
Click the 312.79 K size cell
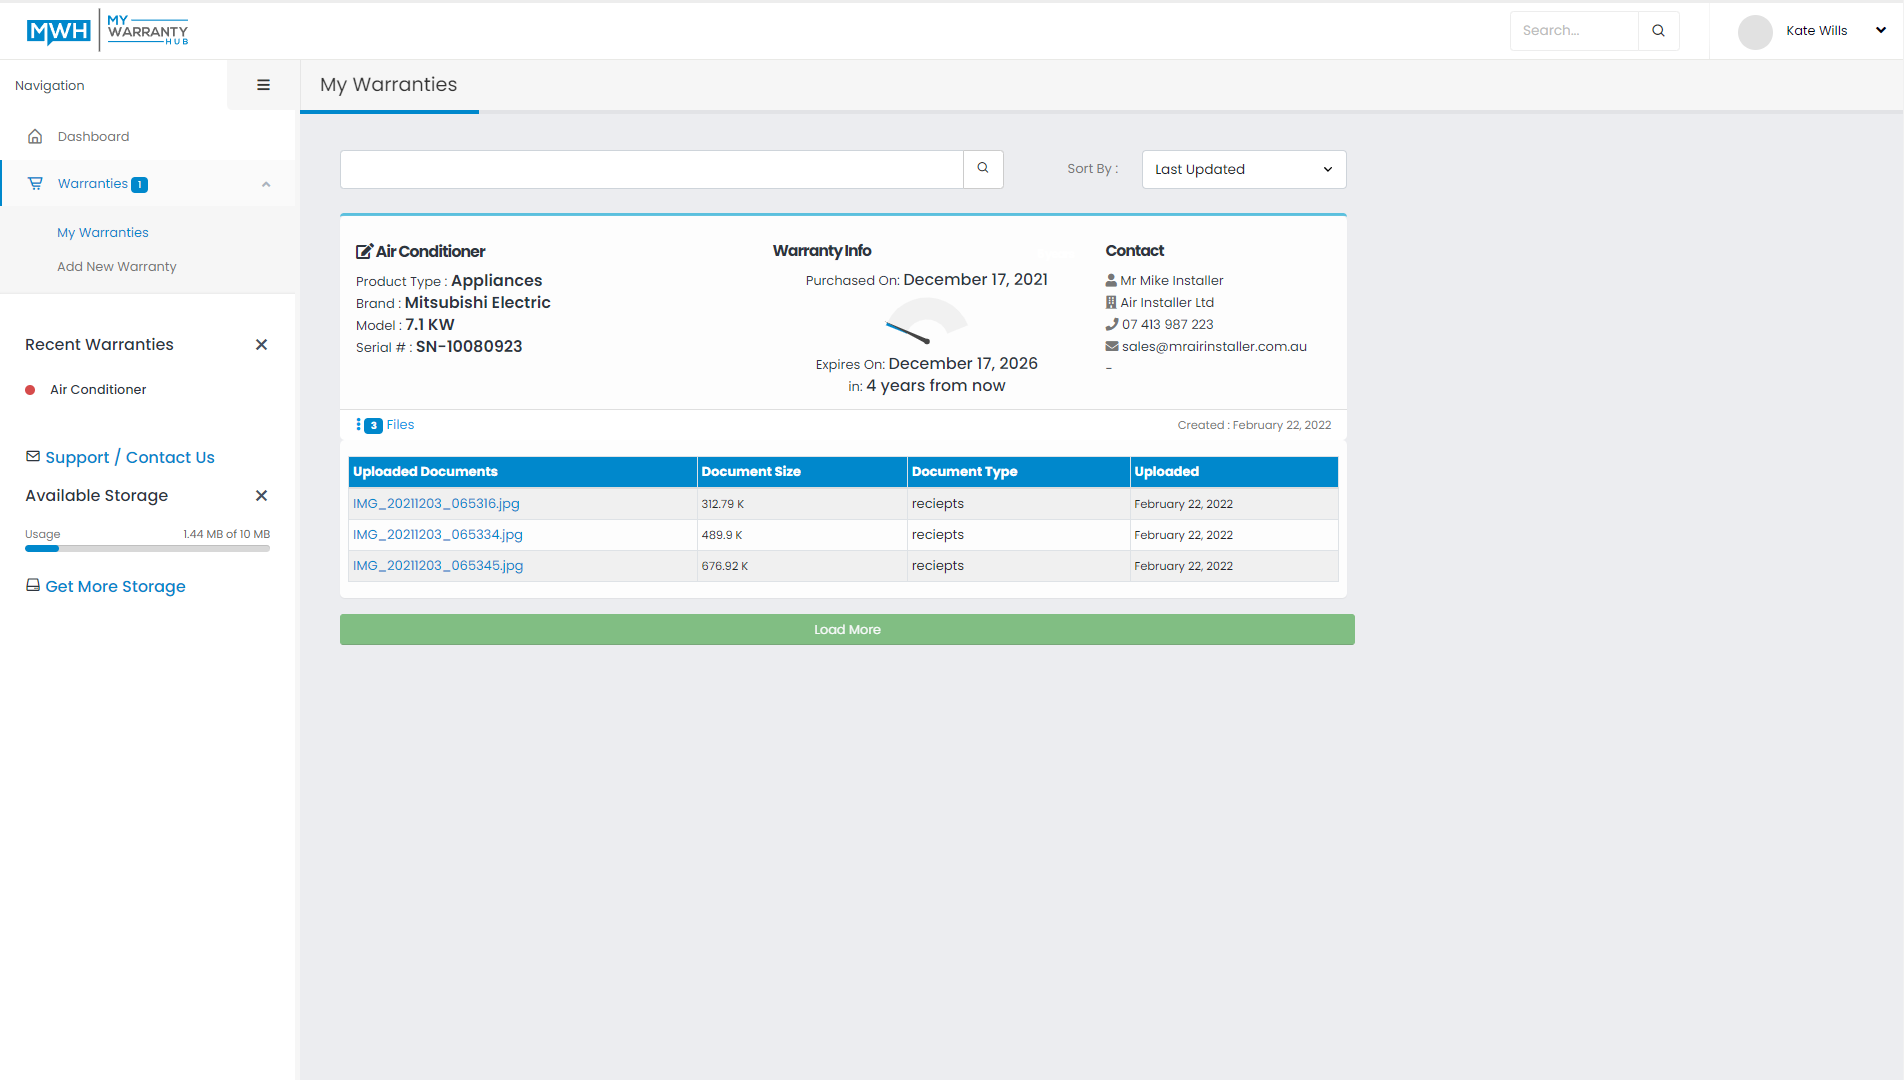802,504
